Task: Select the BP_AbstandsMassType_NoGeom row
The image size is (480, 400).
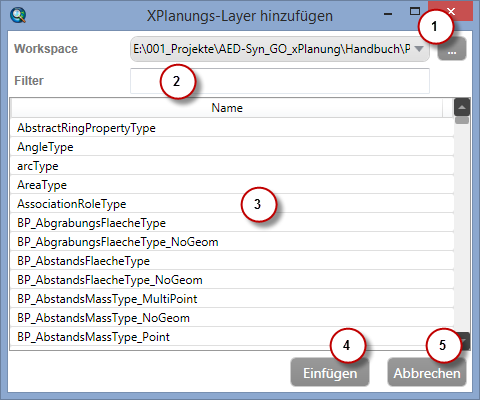Action: [x=232, y=318]
